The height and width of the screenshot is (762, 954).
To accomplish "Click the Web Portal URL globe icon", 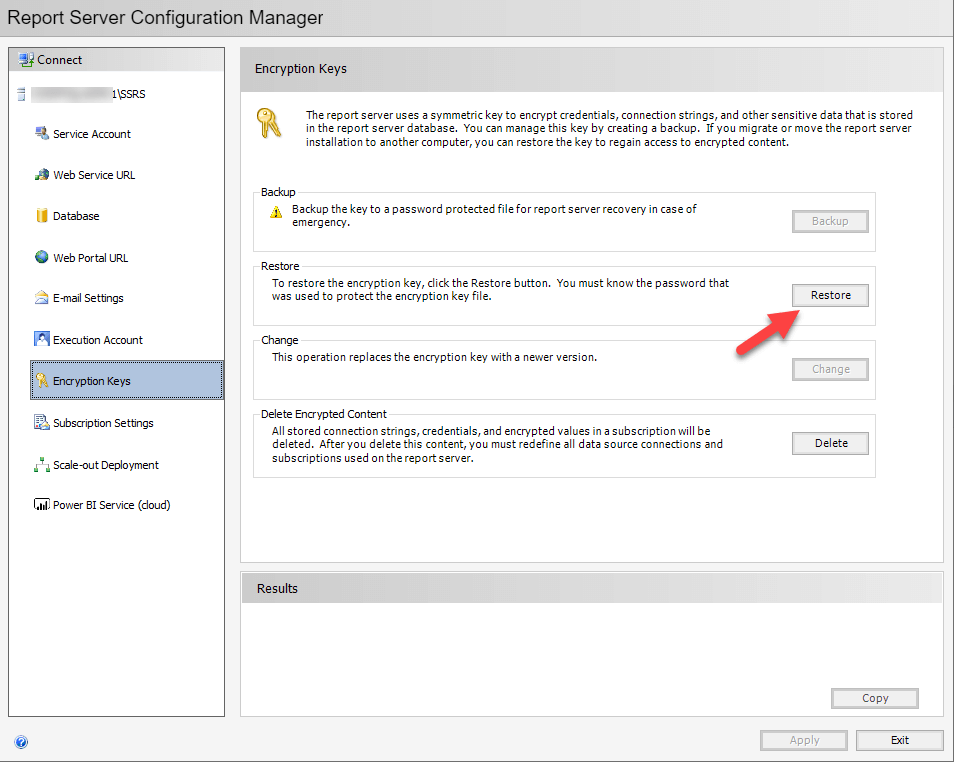I will point(41,257).
